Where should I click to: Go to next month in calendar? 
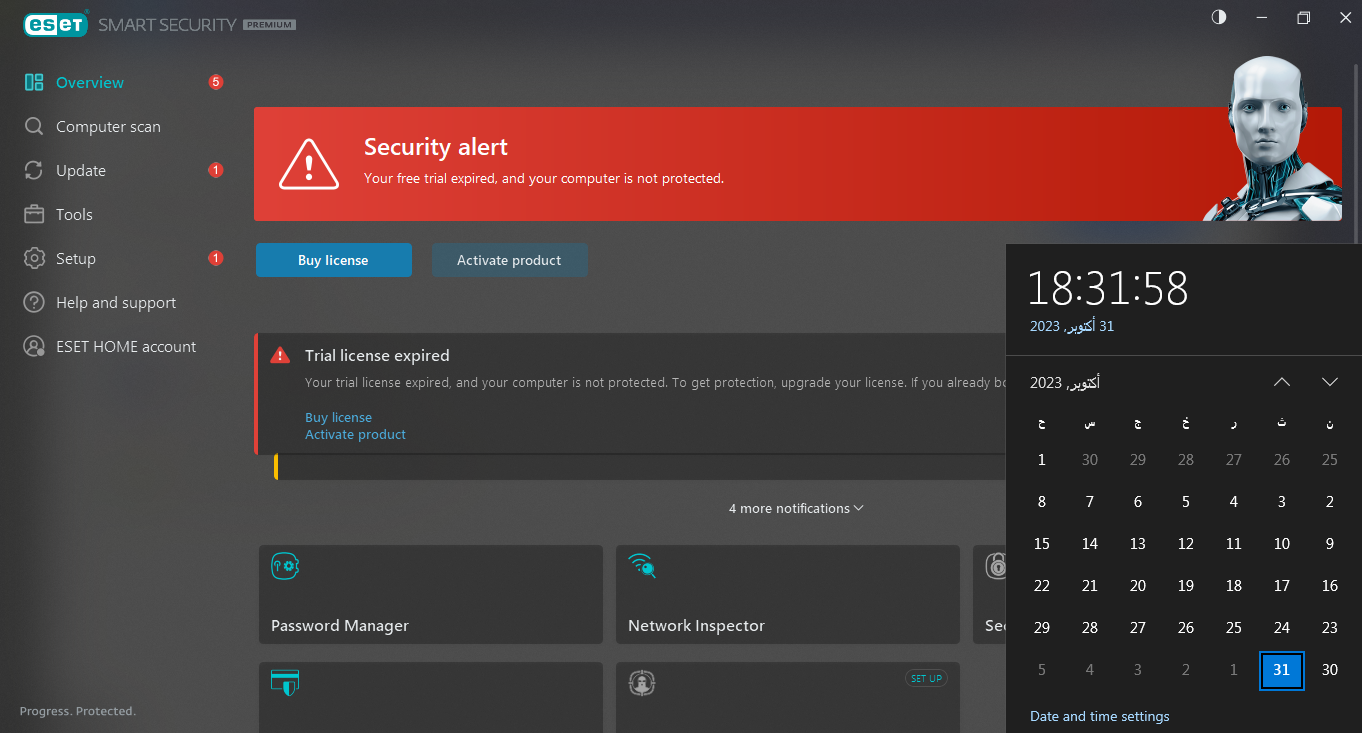coord(1329,382)
